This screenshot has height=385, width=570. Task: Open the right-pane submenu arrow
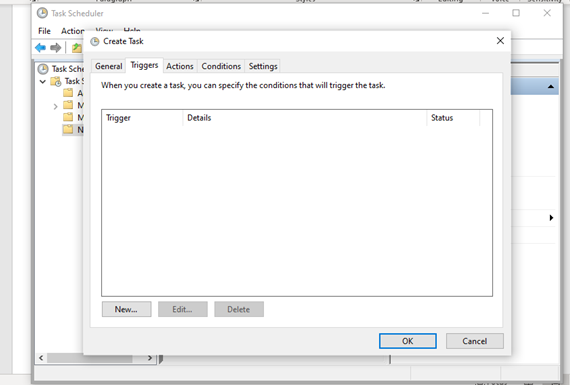pyautogui.click(x=551, y=218)
